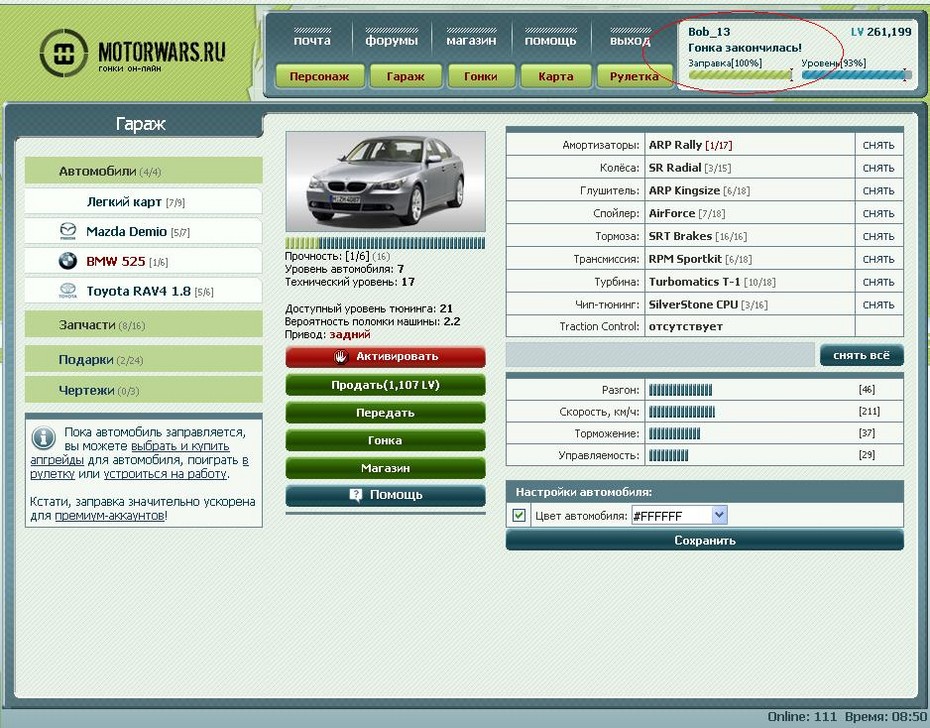This screenshot has height=728, width=930.
Task: Click the red Активировать button
Action: pyautogui.click(x=386, y=357)
